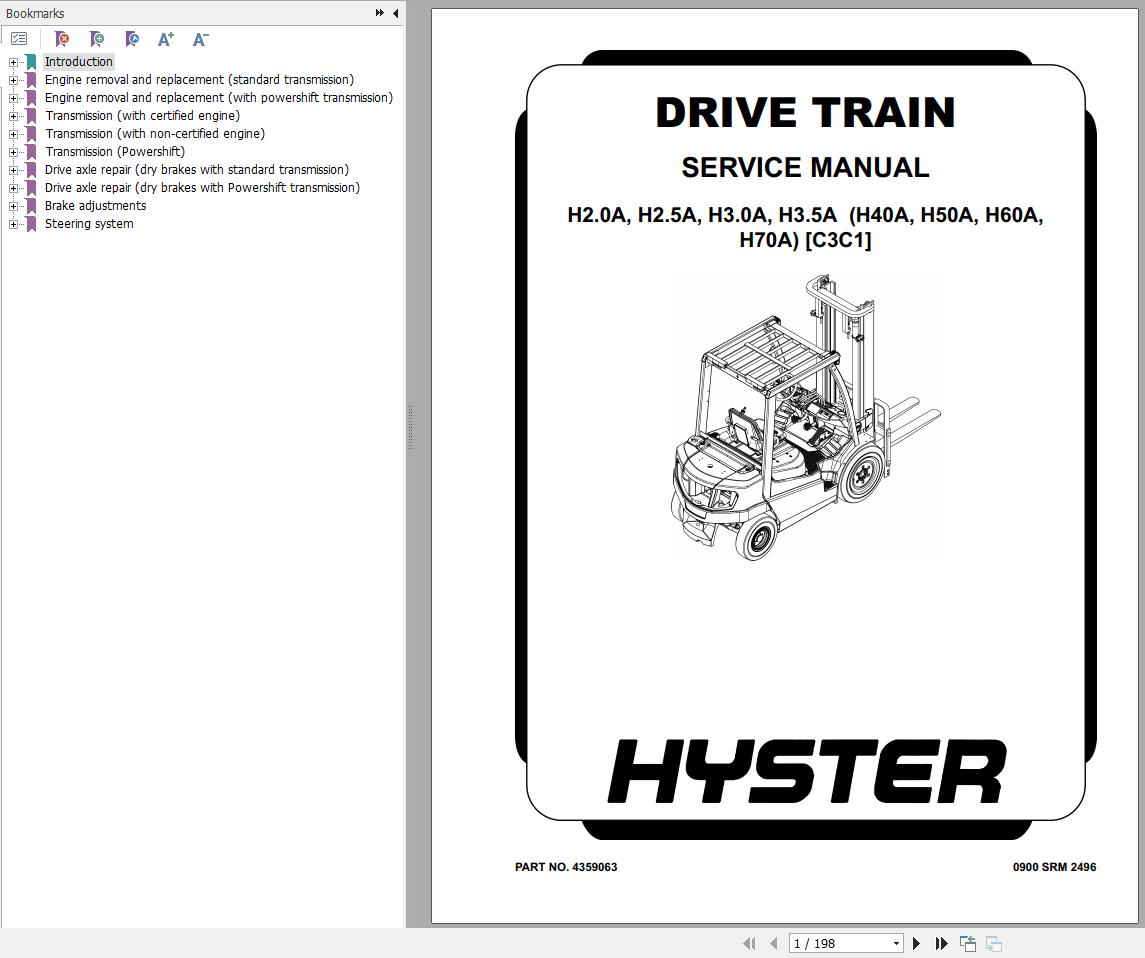This screenshot has height=958, width=1145.
Task: Expand Engine removal (with powershift transmission) bookmark
Action: coord(13,98)
